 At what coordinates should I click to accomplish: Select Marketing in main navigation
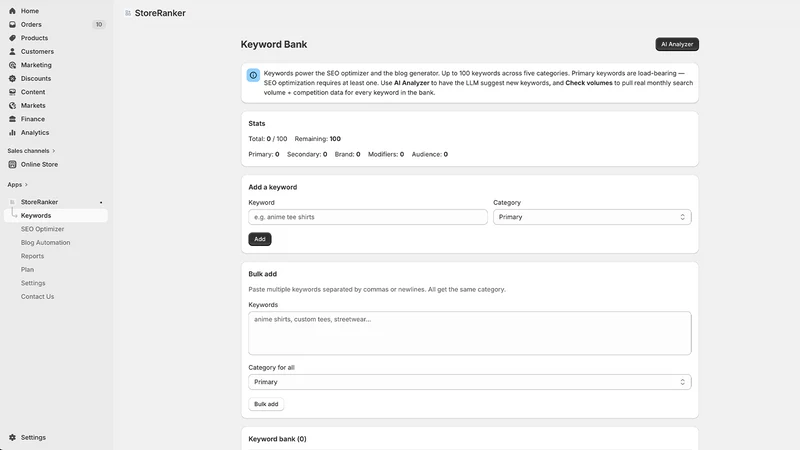tap(36, 65)
